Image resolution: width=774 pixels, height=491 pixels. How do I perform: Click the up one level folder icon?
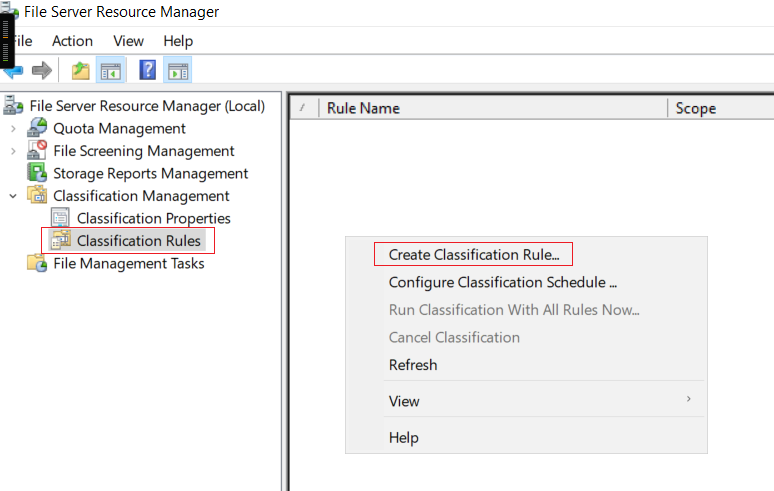(80, 71)
